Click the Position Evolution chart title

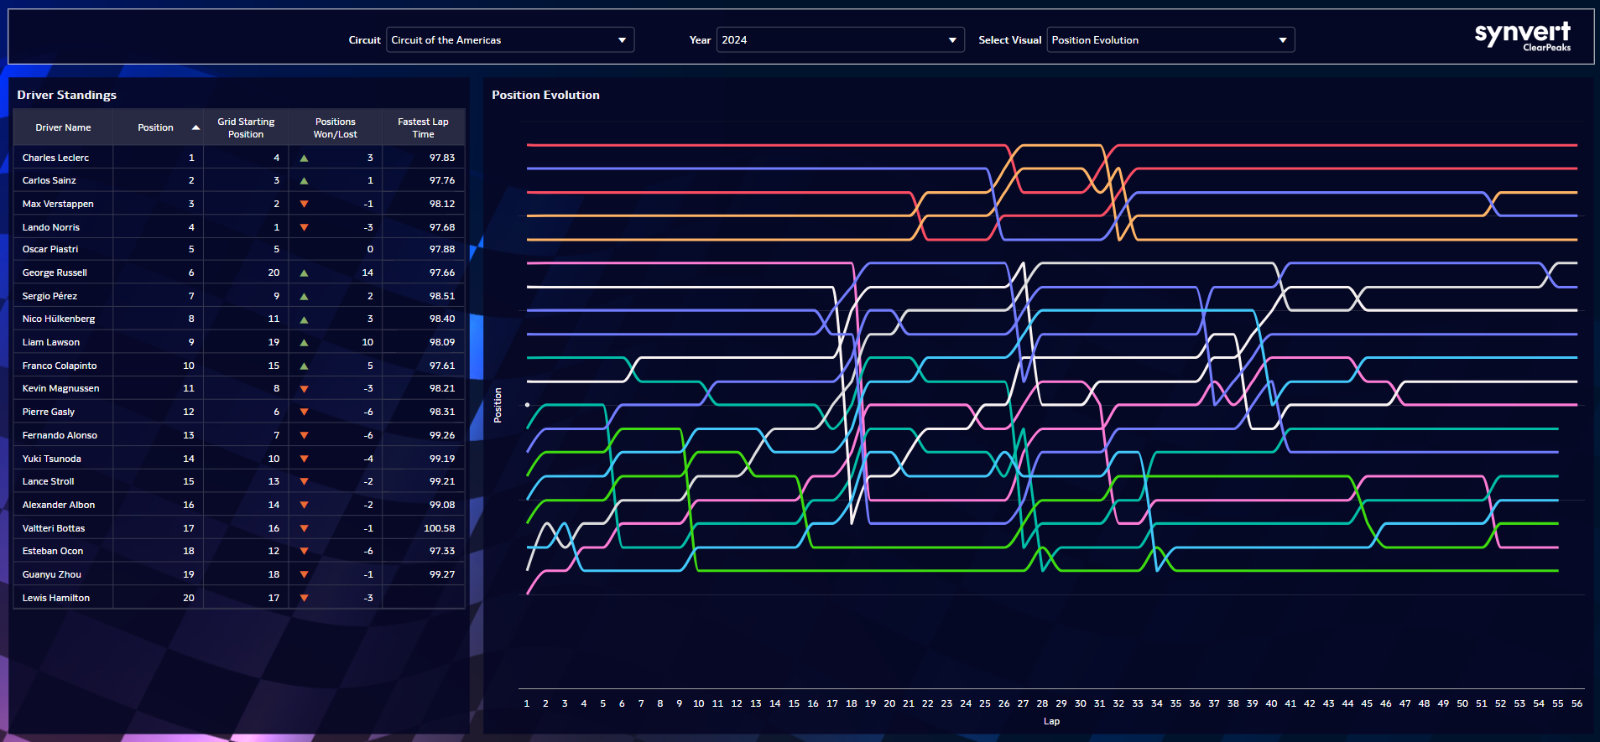coord(546,95)
